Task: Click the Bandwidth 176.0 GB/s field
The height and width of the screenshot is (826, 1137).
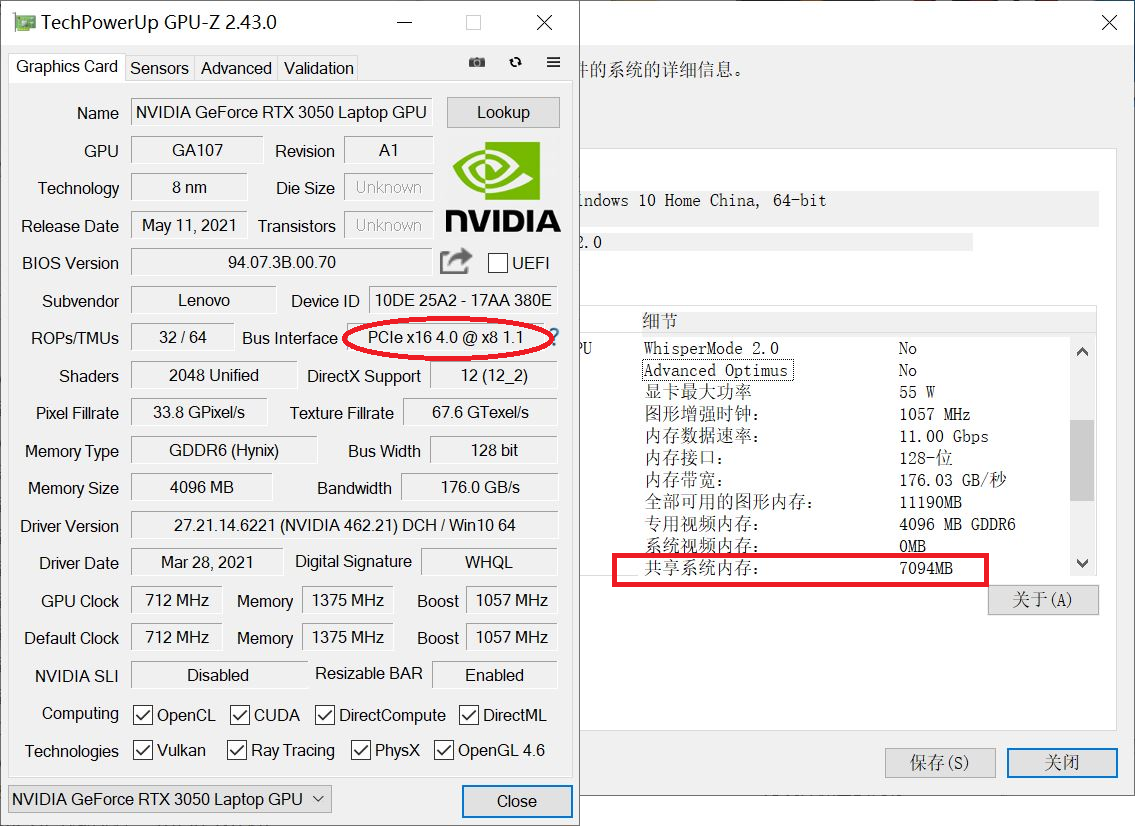Action: [480, 487]
